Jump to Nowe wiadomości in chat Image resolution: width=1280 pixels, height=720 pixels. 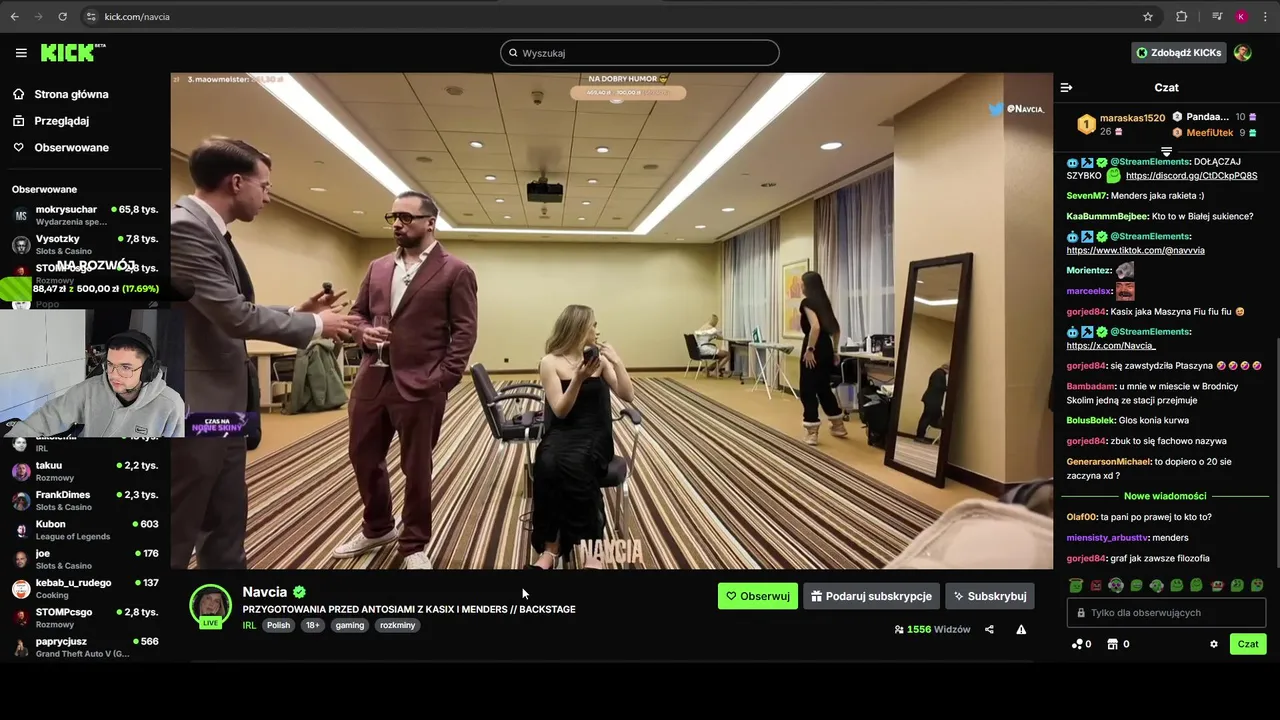click(x=1165, y=496)
